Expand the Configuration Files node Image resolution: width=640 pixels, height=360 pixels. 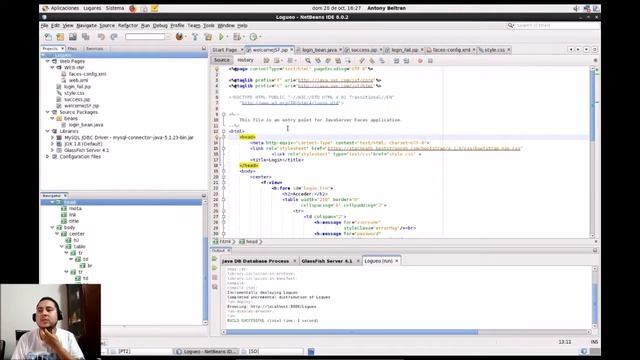click(x=48, y=157)
